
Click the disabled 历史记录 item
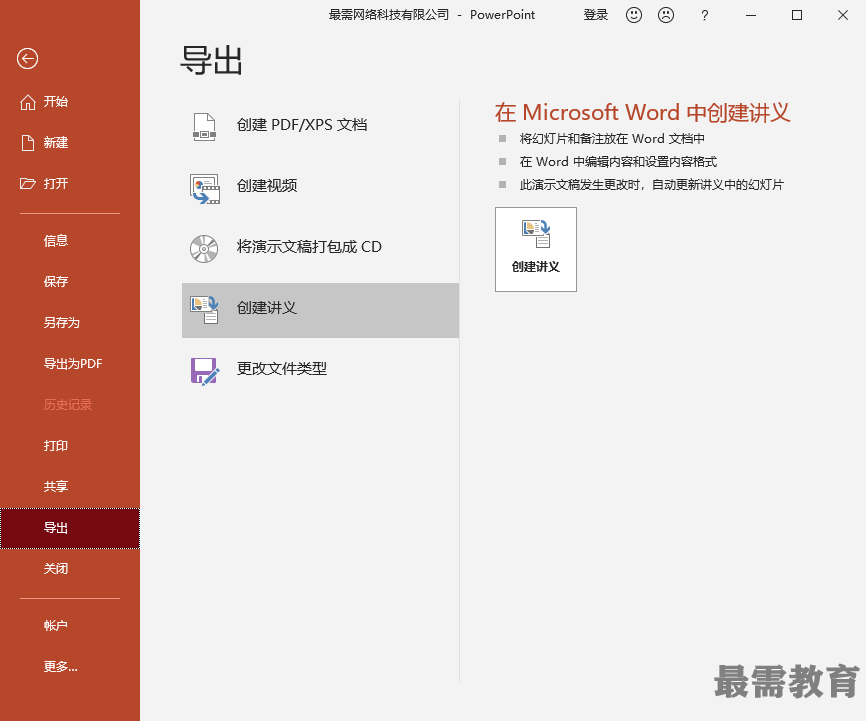70,404
